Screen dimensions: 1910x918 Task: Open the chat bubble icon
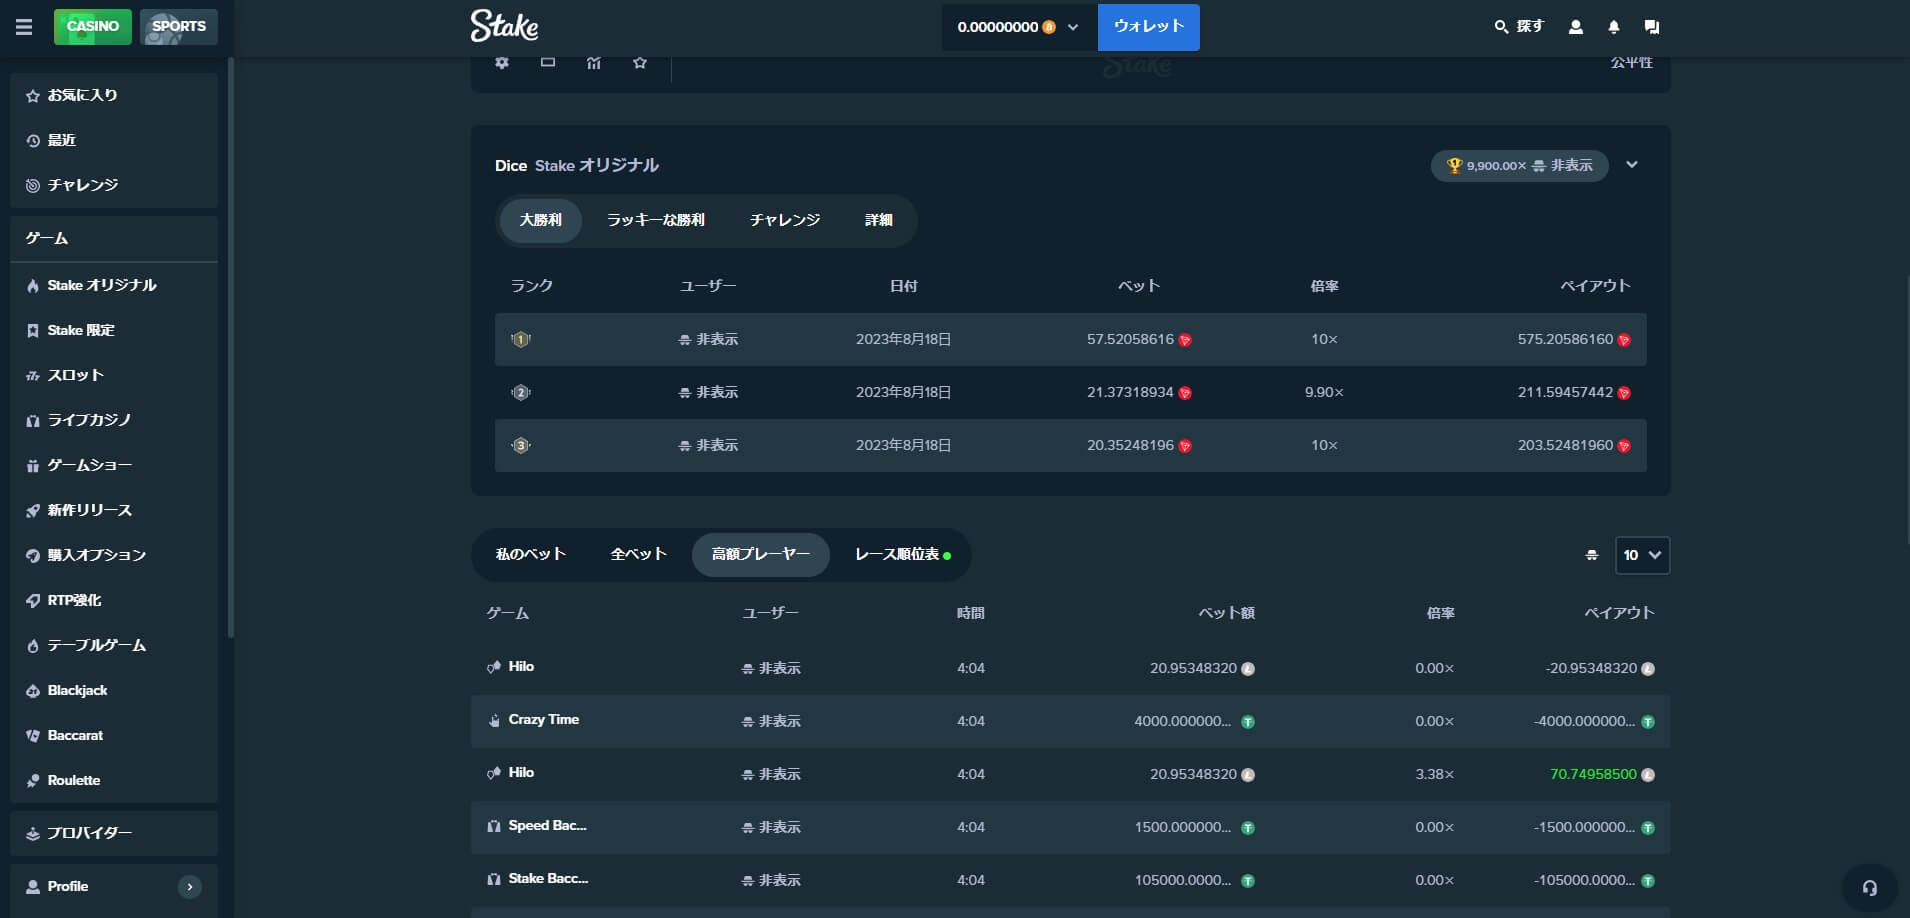point(1652,27)
